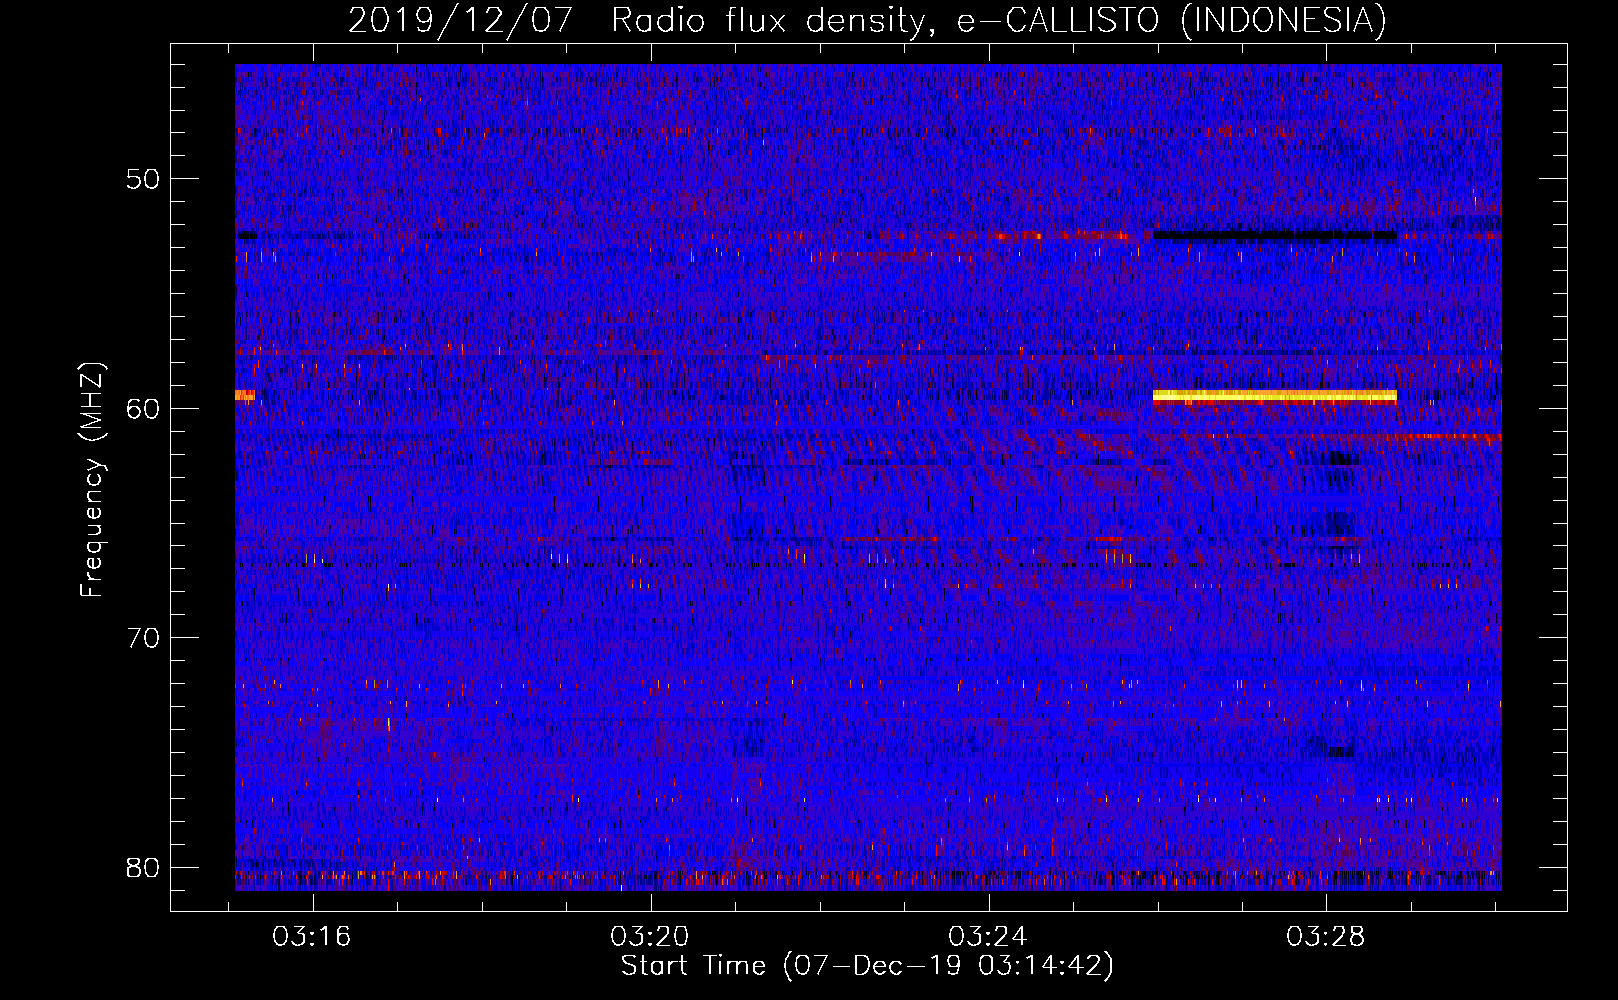Click the 60 frequency tick label
1618x1000 pixels.
click(x=144, y=408)
